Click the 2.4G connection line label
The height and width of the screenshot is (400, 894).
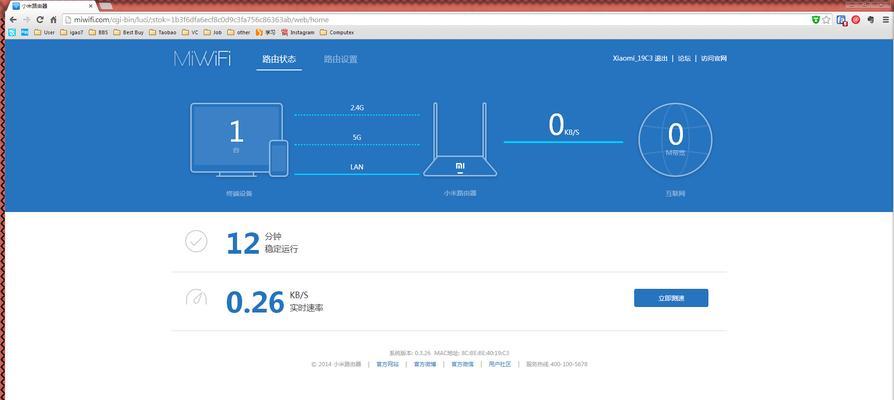tap(357, 107)
